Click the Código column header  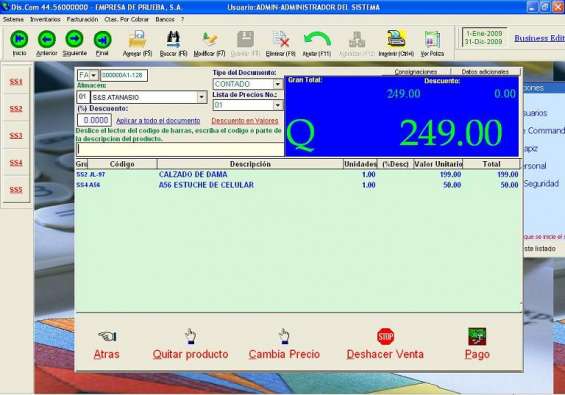(122, 164)
